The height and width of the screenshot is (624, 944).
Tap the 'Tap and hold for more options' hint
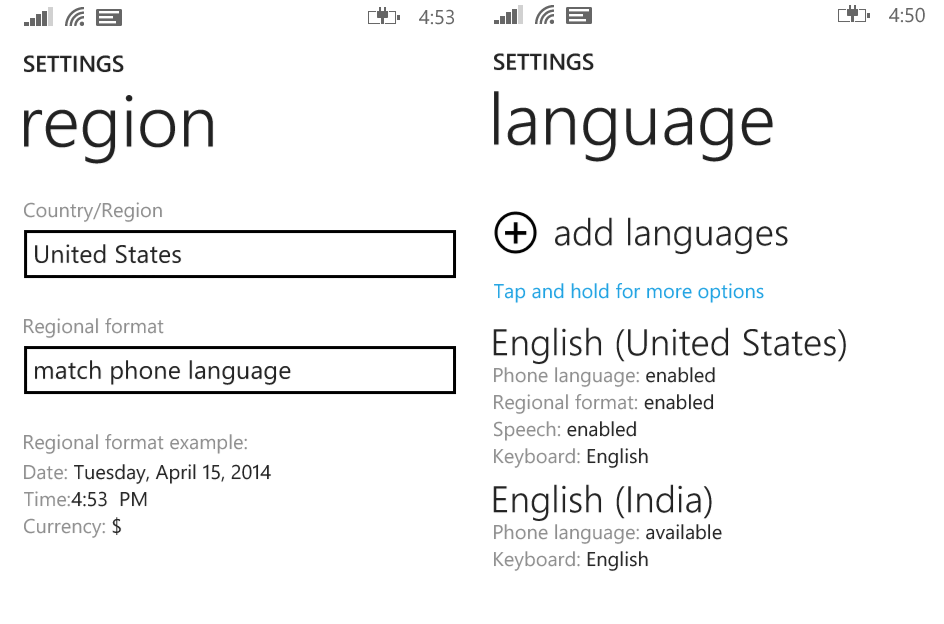[x=628, y=292]
